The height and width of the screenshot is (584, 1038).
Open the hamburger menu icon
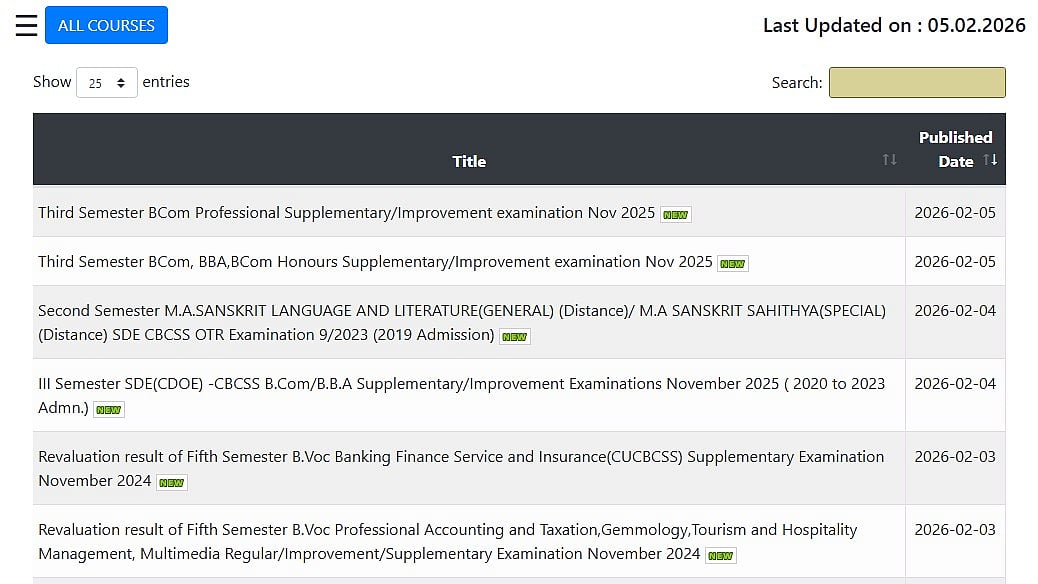tap(26, 25)
